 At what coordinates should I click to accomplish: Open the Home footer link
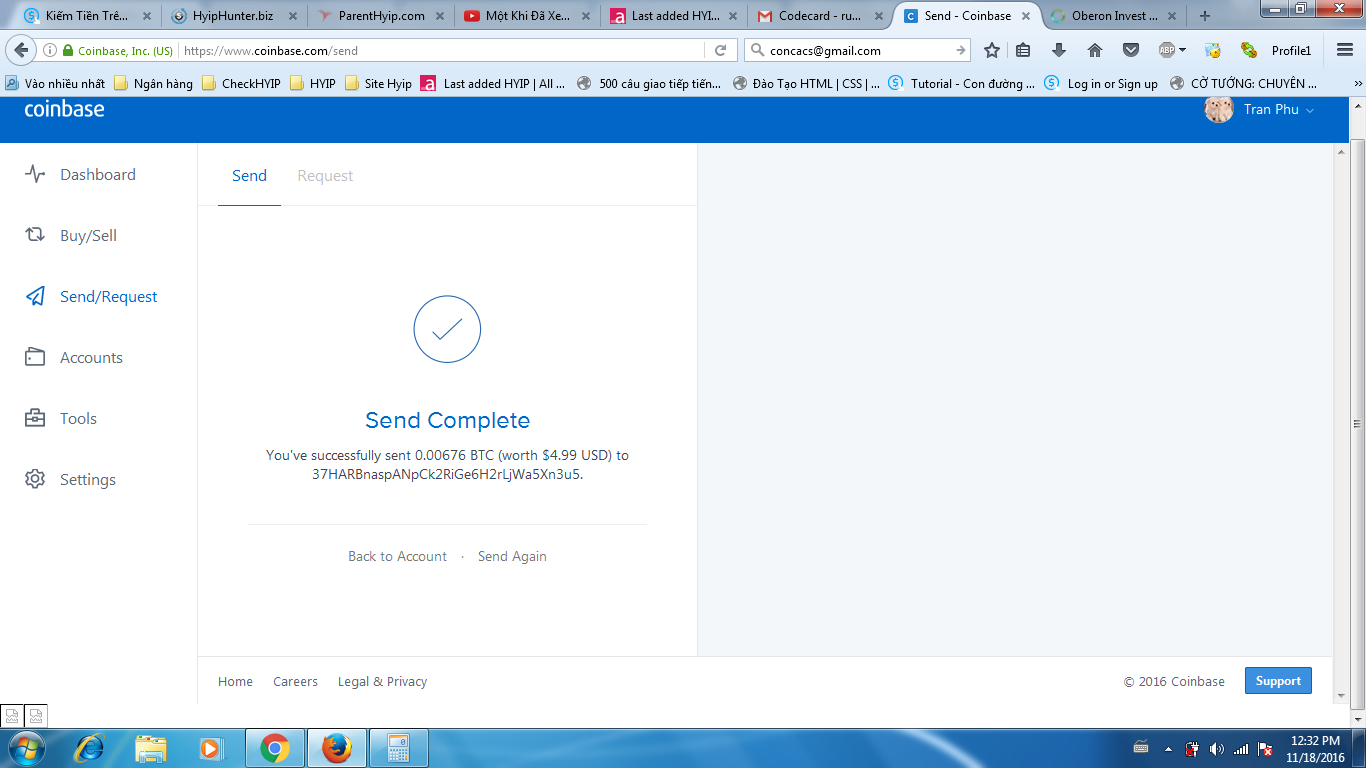235,681
